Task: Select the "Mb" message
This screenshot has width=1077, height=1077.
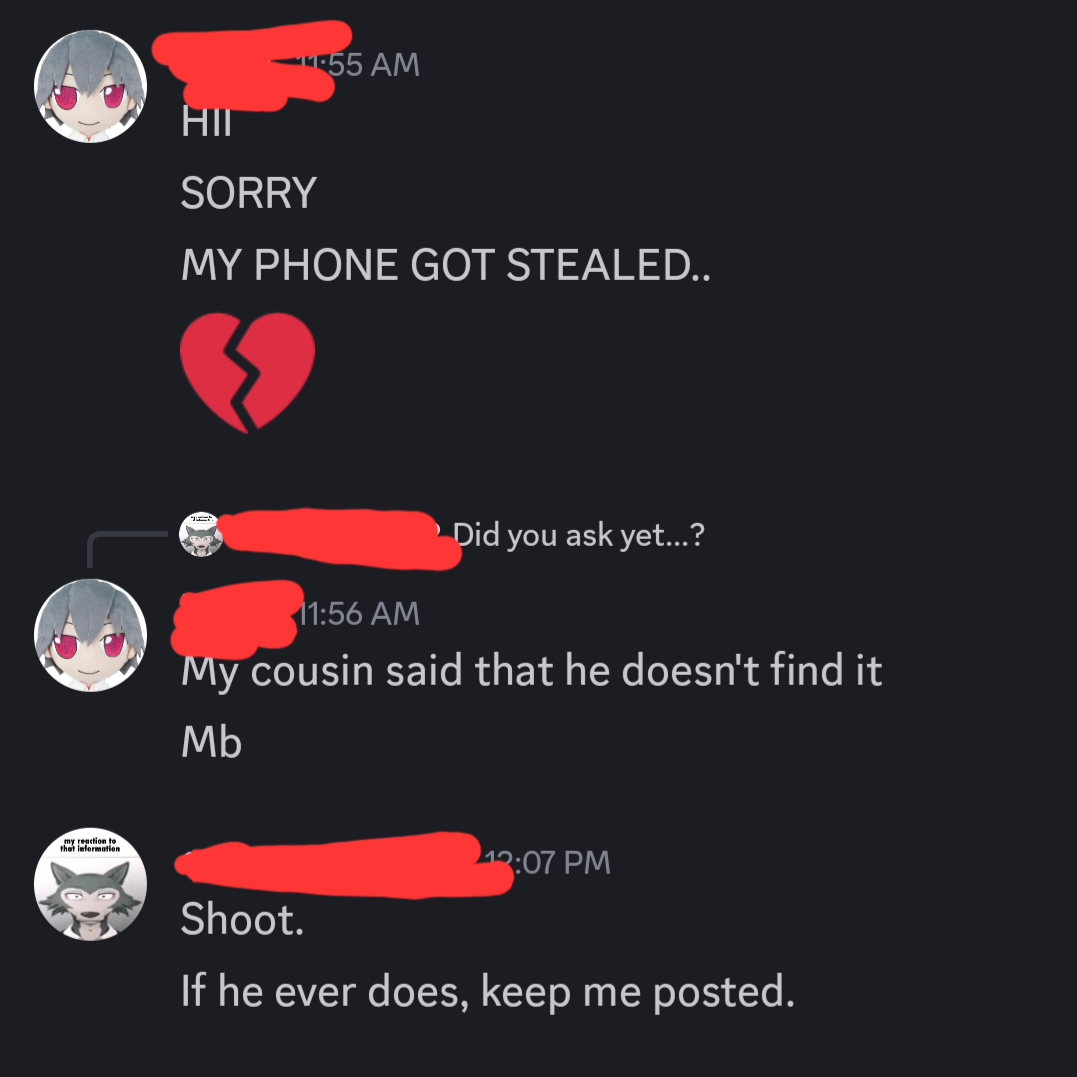Action: pos(212,742)
